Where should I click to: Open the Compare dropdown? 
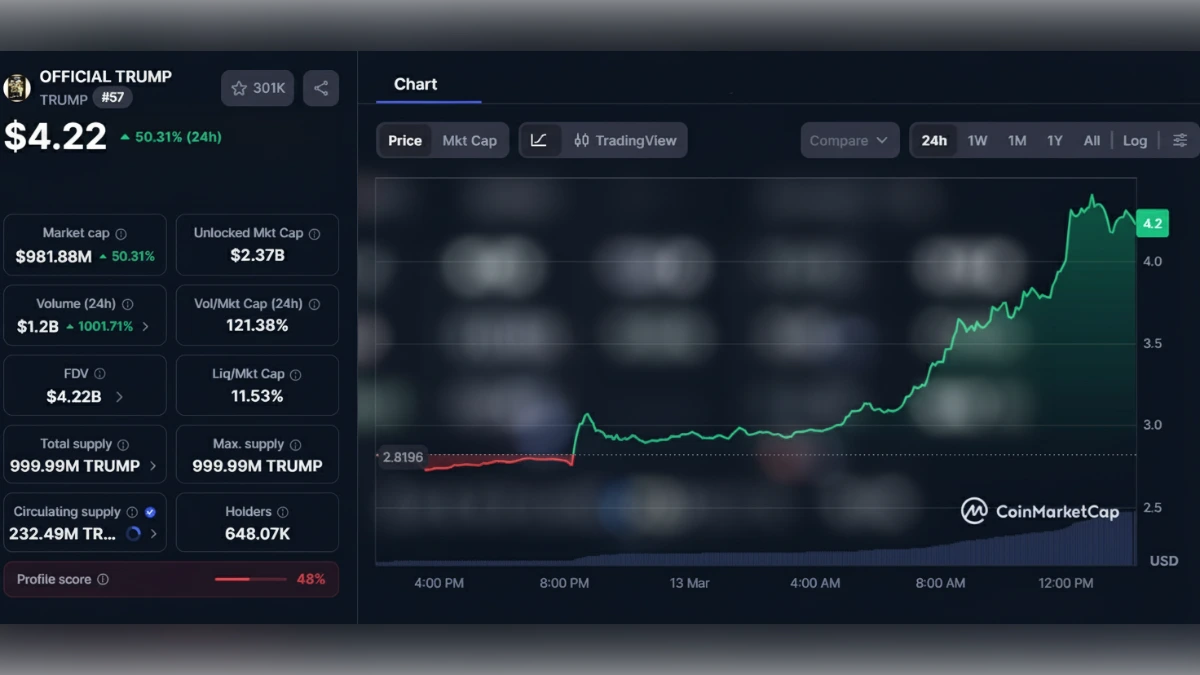[x=848, y=140]
